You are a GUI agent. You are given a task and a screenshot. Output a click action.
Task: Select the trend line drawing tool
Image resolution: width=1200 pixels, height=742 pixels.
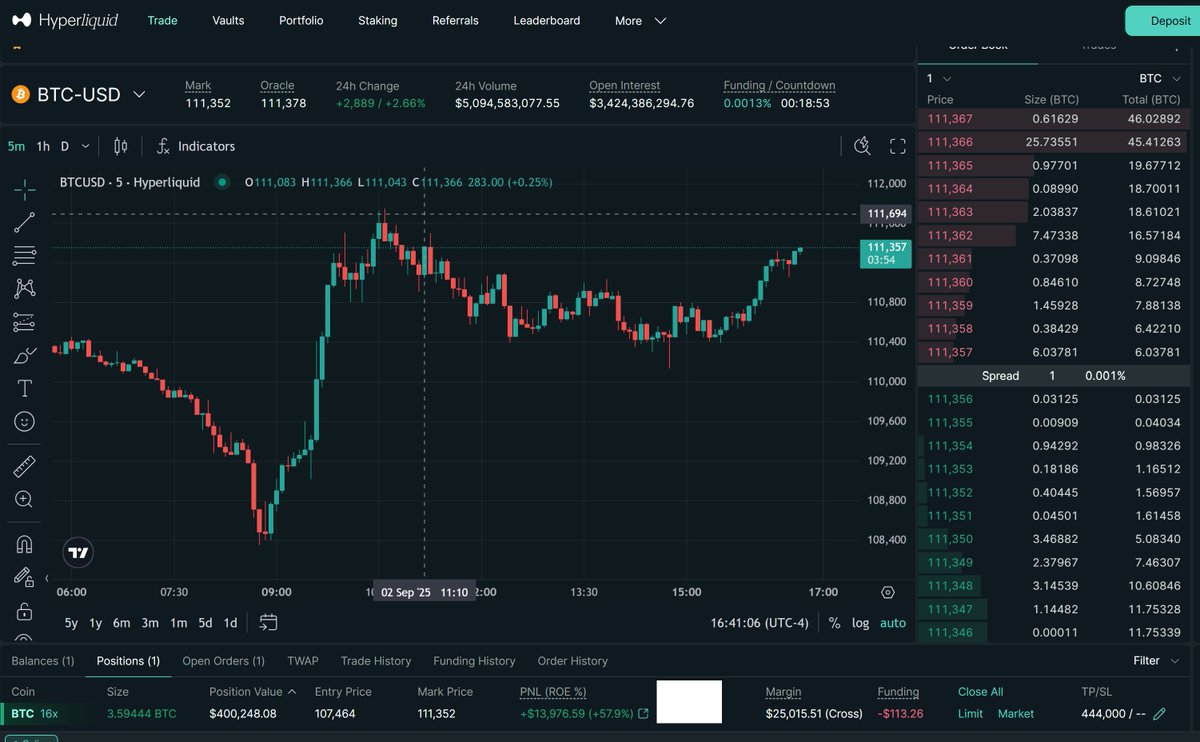(25, 221)
